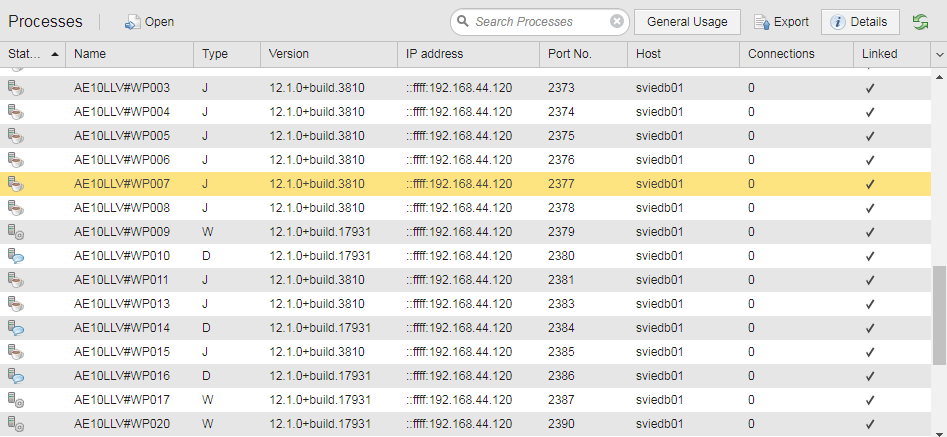Click the status icon of AE10LLV#WP014
Viewport: 947px width, 437px height.
16,328
